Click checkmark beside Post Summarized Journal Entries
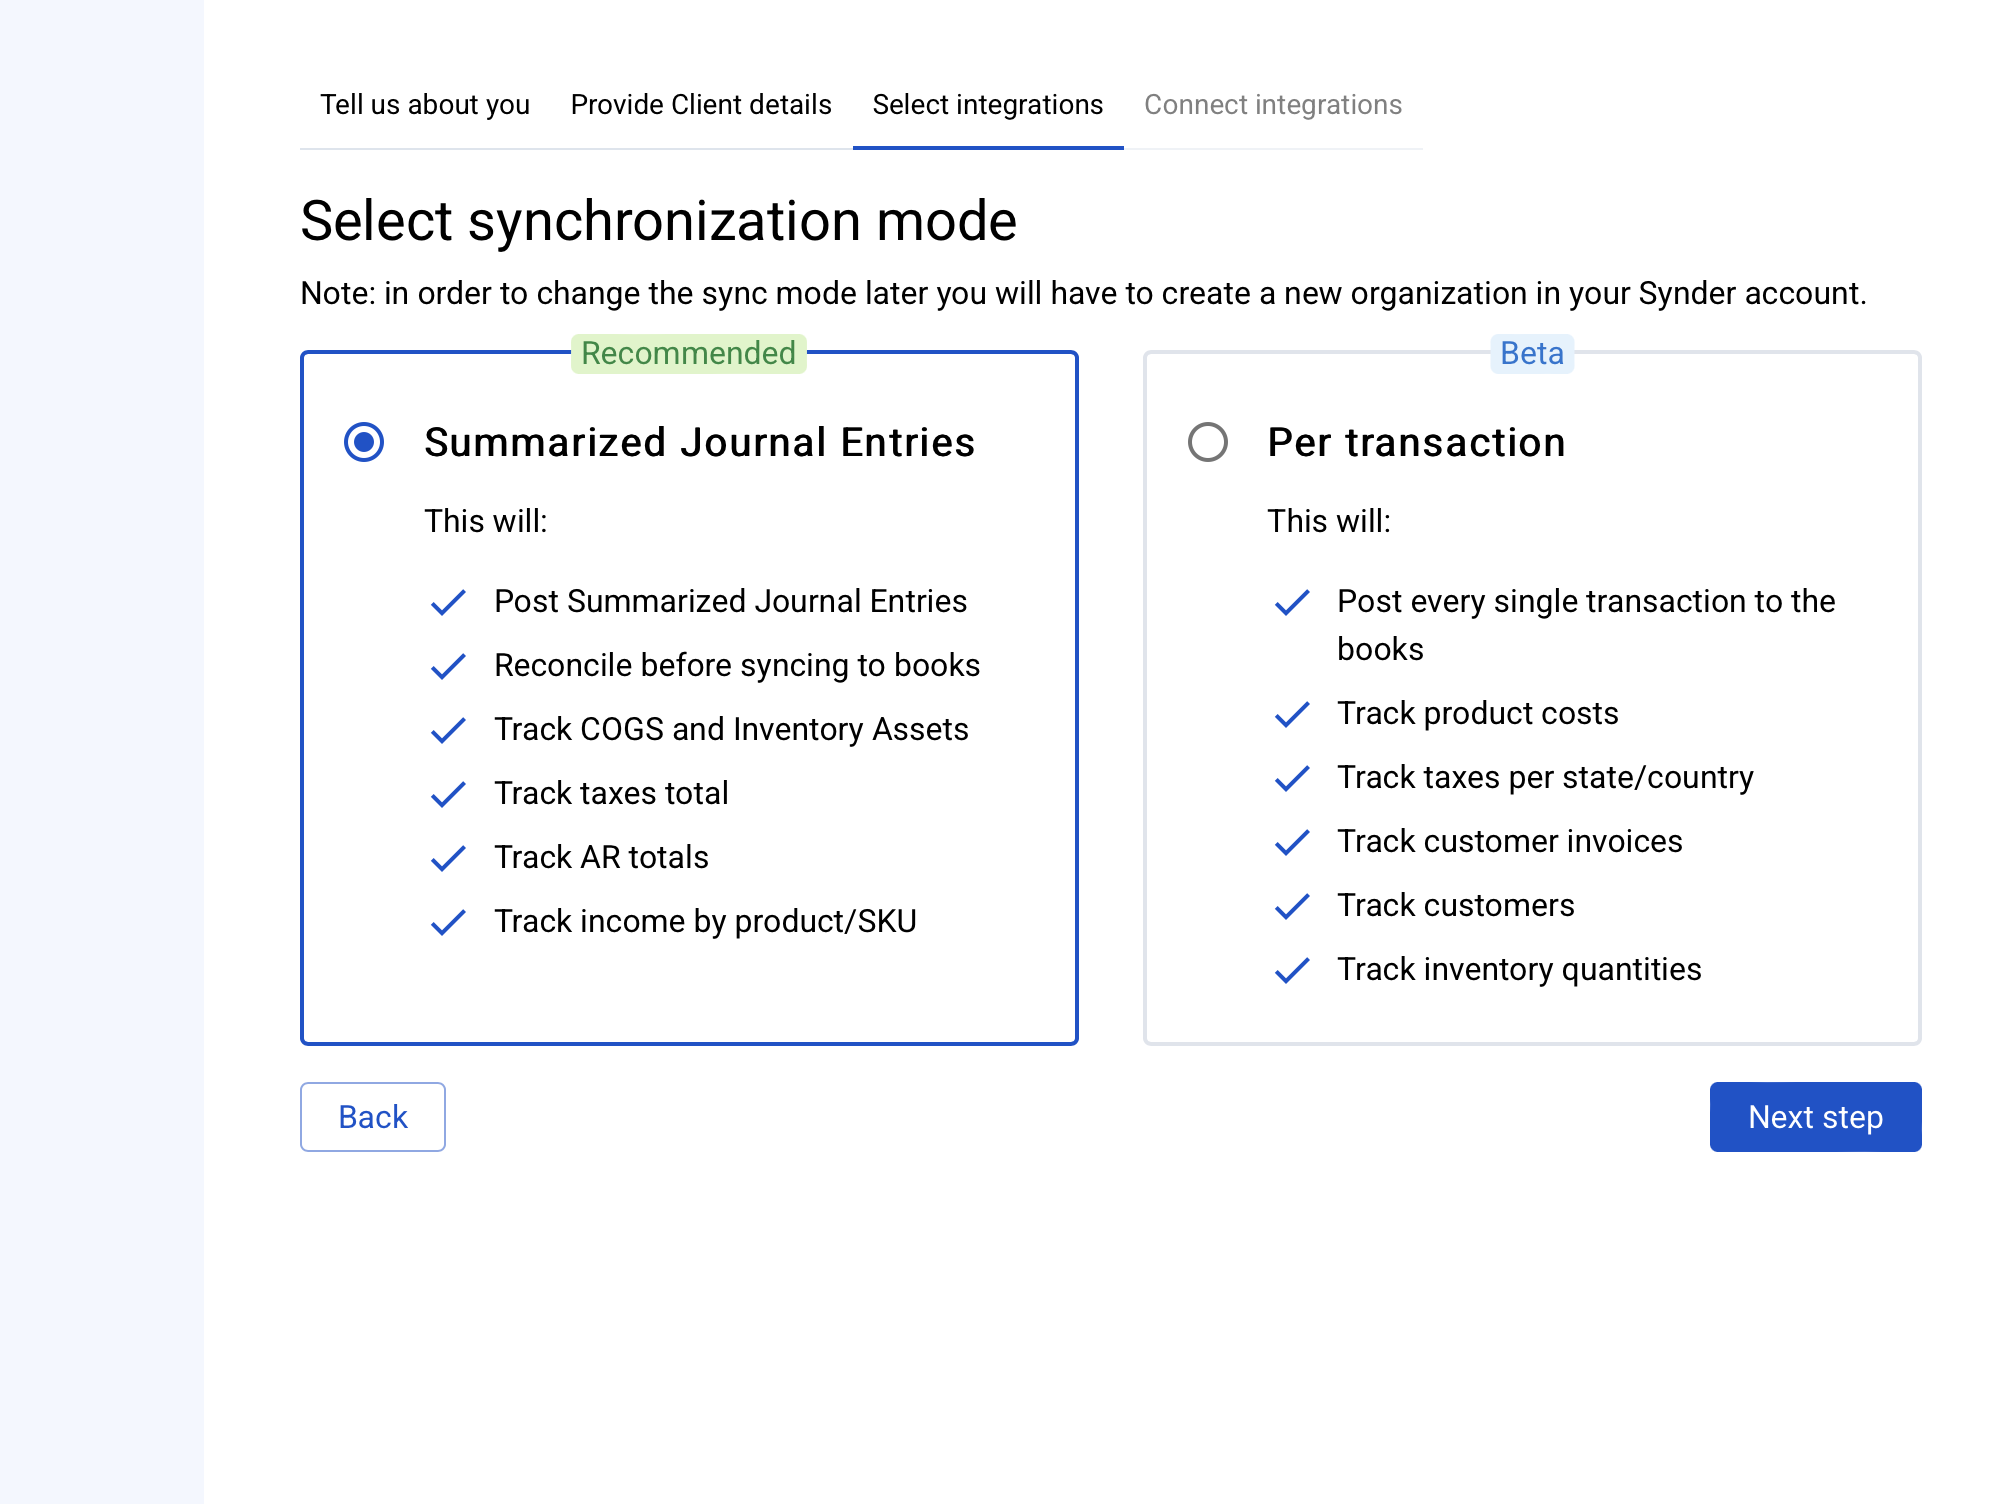 coord(448,602)
